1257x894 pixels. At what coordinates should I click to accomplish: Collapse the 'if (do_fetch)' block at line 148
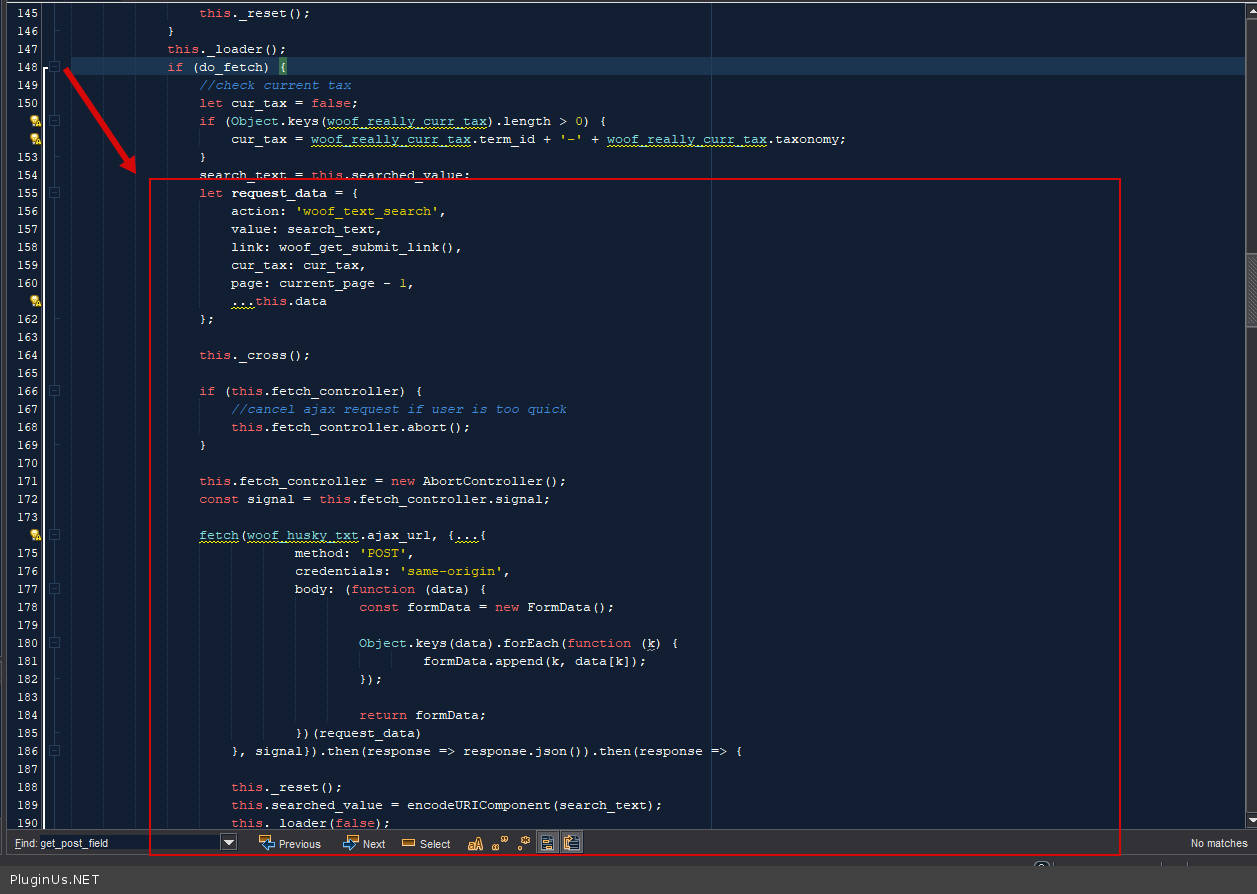[55, 67]
